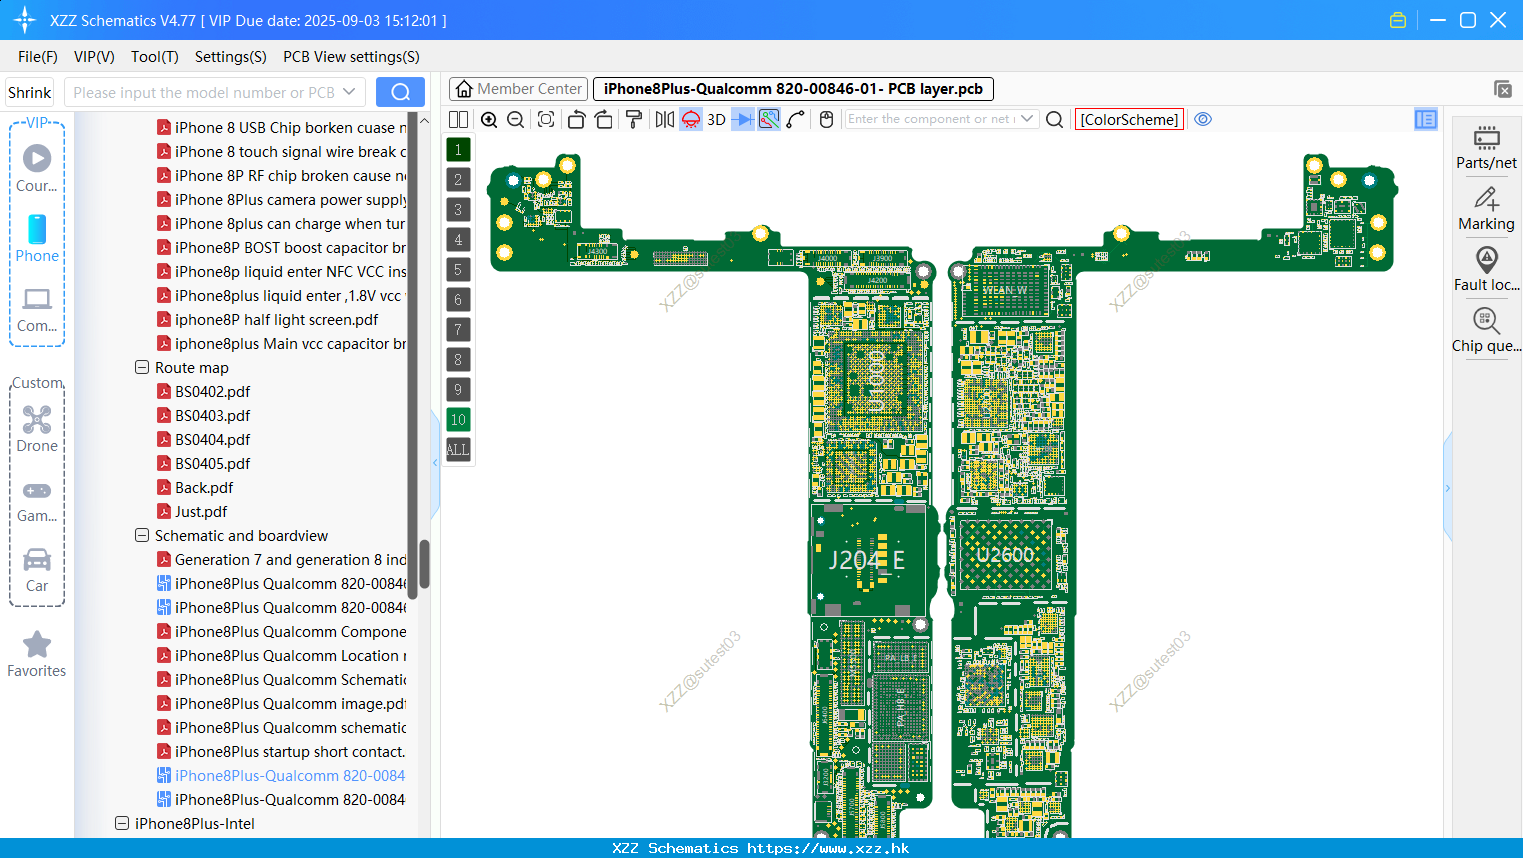
Task: Select PCB layer 5
Action: click(458, 269)
